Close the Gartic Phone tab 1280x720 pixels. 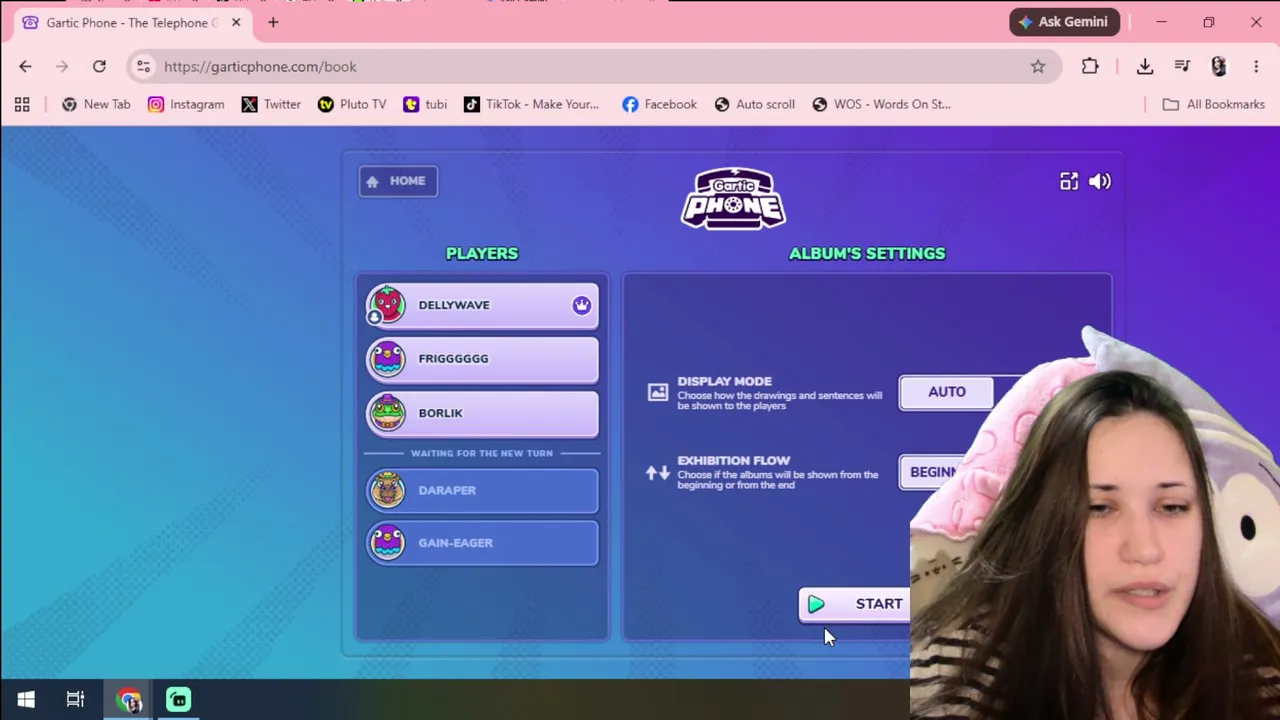point(236,22)
